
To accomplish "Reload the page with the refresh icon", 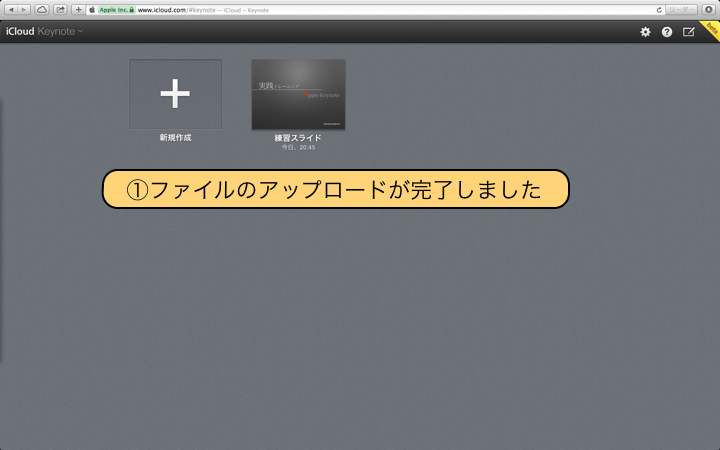I will pos(659,10).
